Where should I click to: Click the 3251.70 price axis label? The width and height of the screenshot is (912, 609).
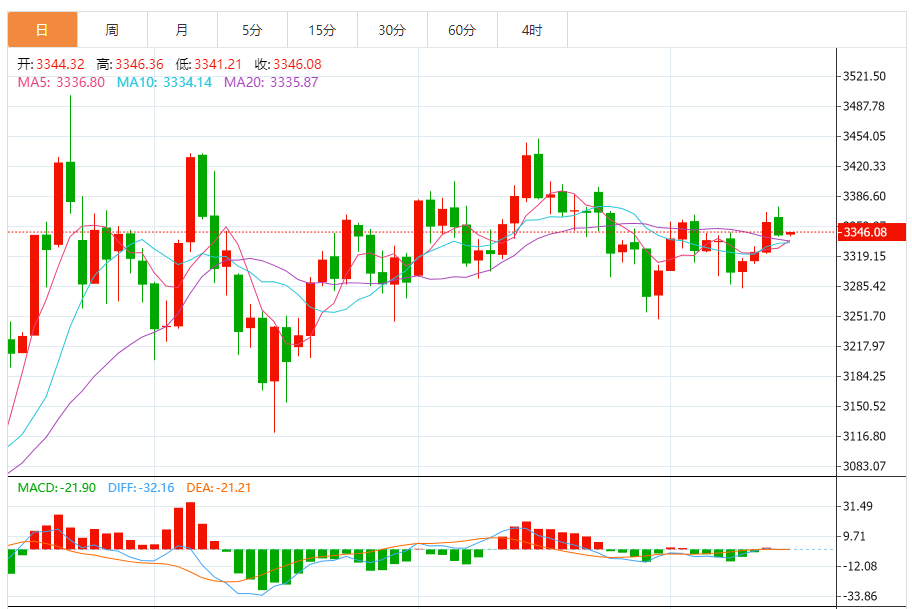pos(864,316)
